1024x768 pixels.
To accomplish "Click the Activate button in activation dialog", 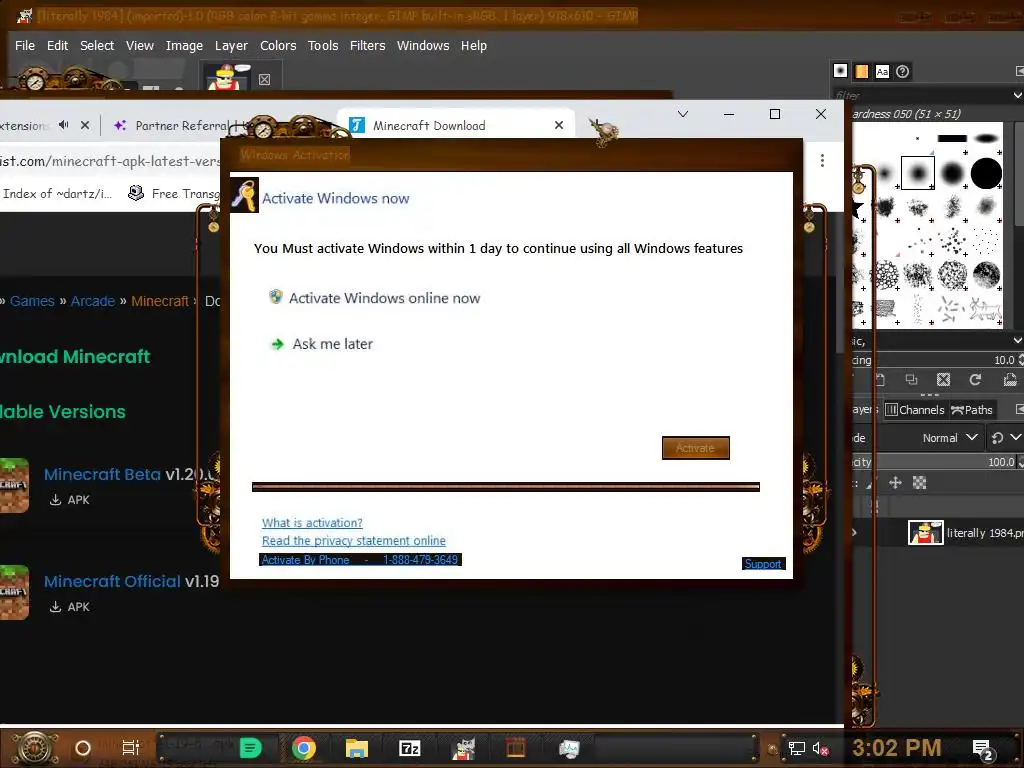I will pyautogui.click(x=696, y=448).
